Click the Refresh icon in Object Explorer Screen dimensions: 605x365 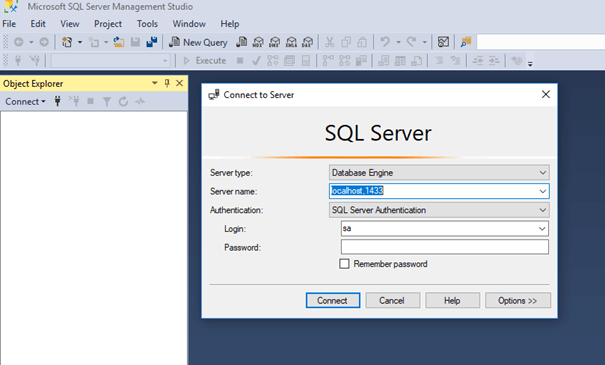(x=123, y=101)
